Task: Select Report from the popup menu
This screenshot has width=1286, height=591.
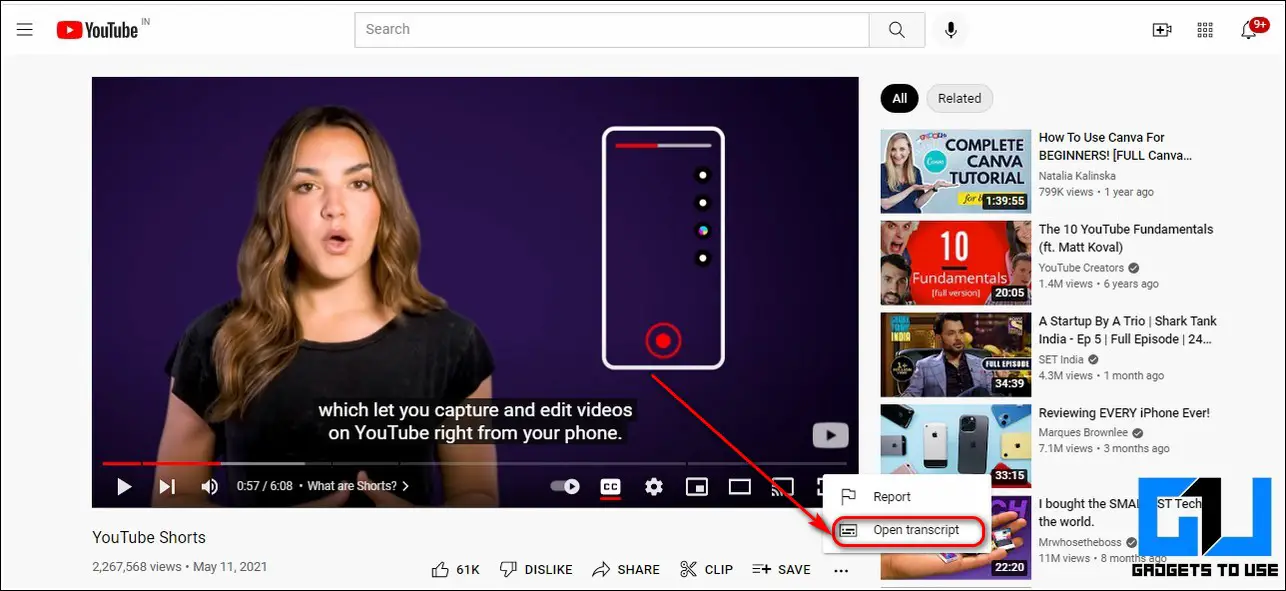Action: (x=906, y=497)
